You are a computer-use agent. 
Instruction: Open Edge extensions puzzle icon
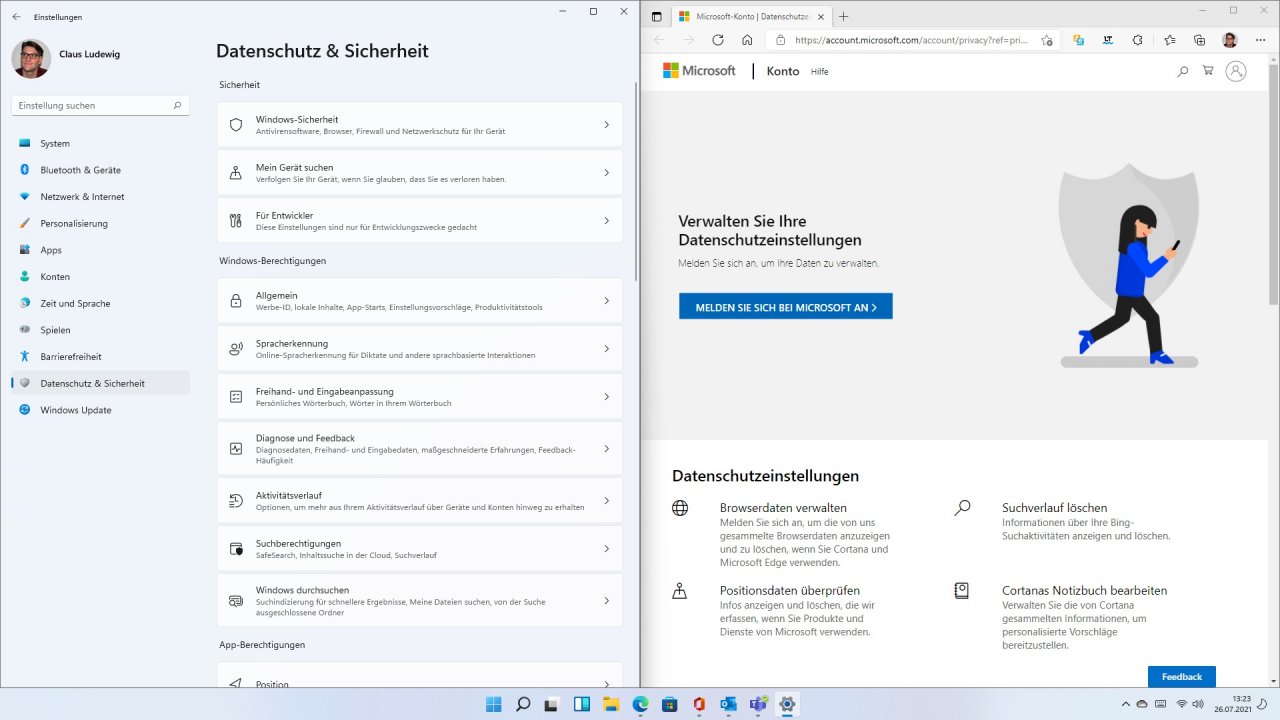tap(1138, 40)
